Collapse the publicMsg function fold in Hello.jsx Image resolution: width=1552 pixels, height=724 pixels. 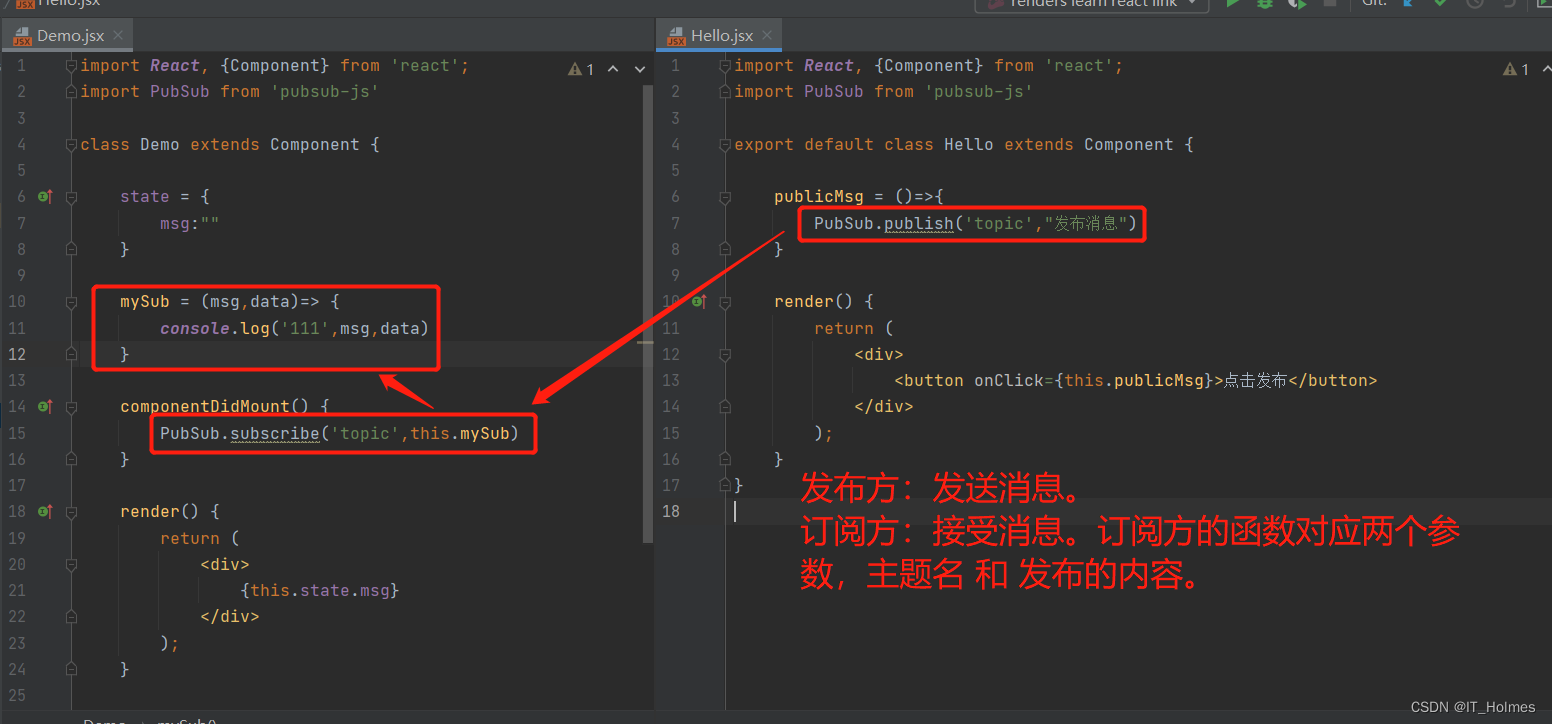tap(725, 197)
